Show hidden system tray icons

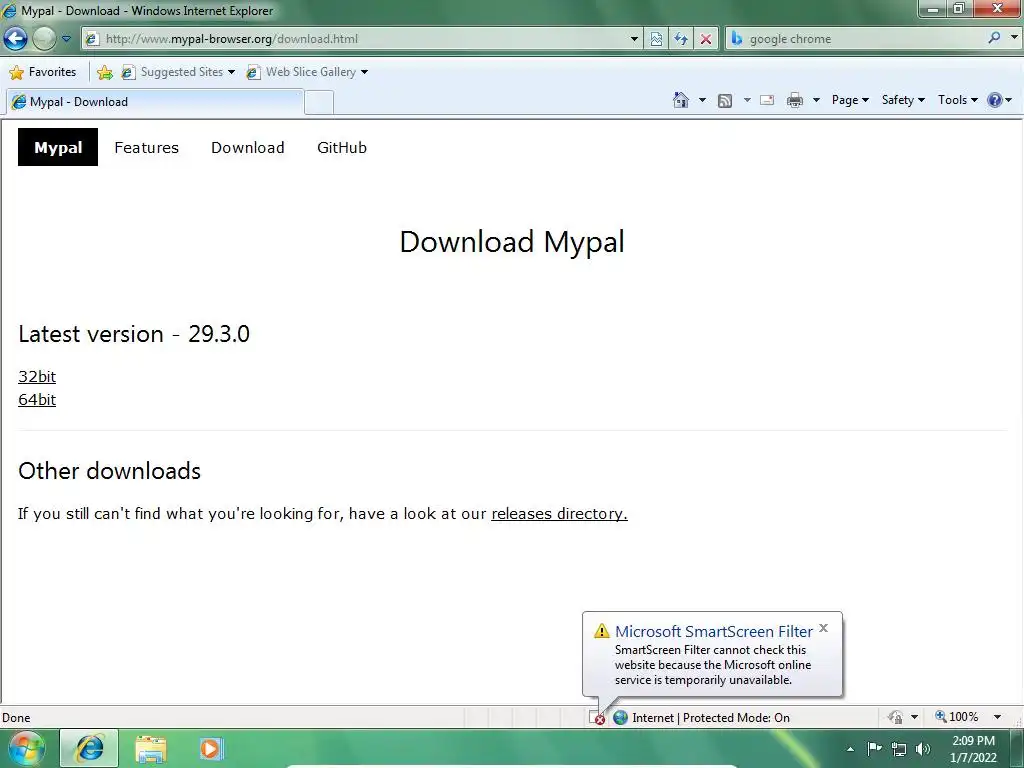pyautogui.click(x=850, y=749)
